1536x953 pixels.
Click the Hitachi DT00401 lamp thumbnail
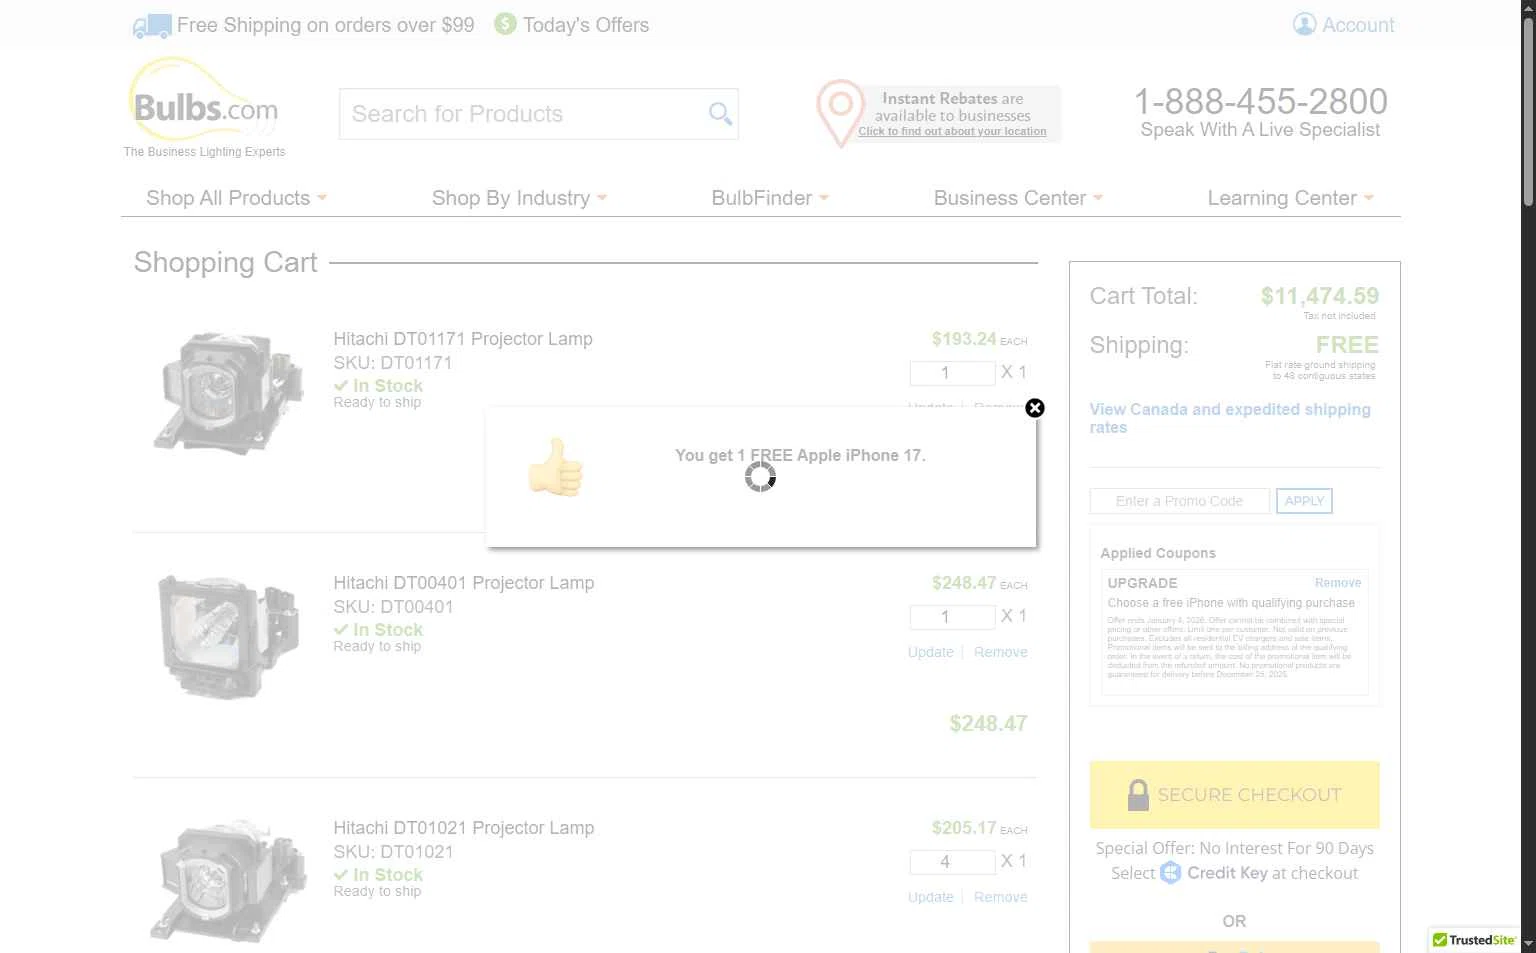tap(228, 637)
